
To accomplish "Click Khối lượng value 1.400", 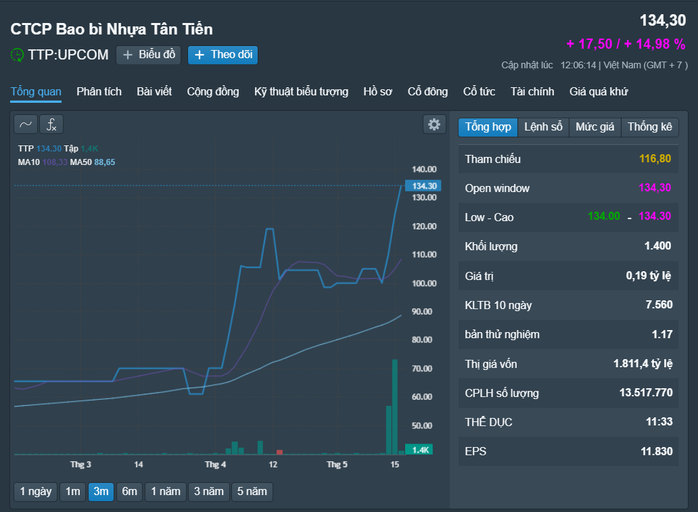I will click(657, 246).
